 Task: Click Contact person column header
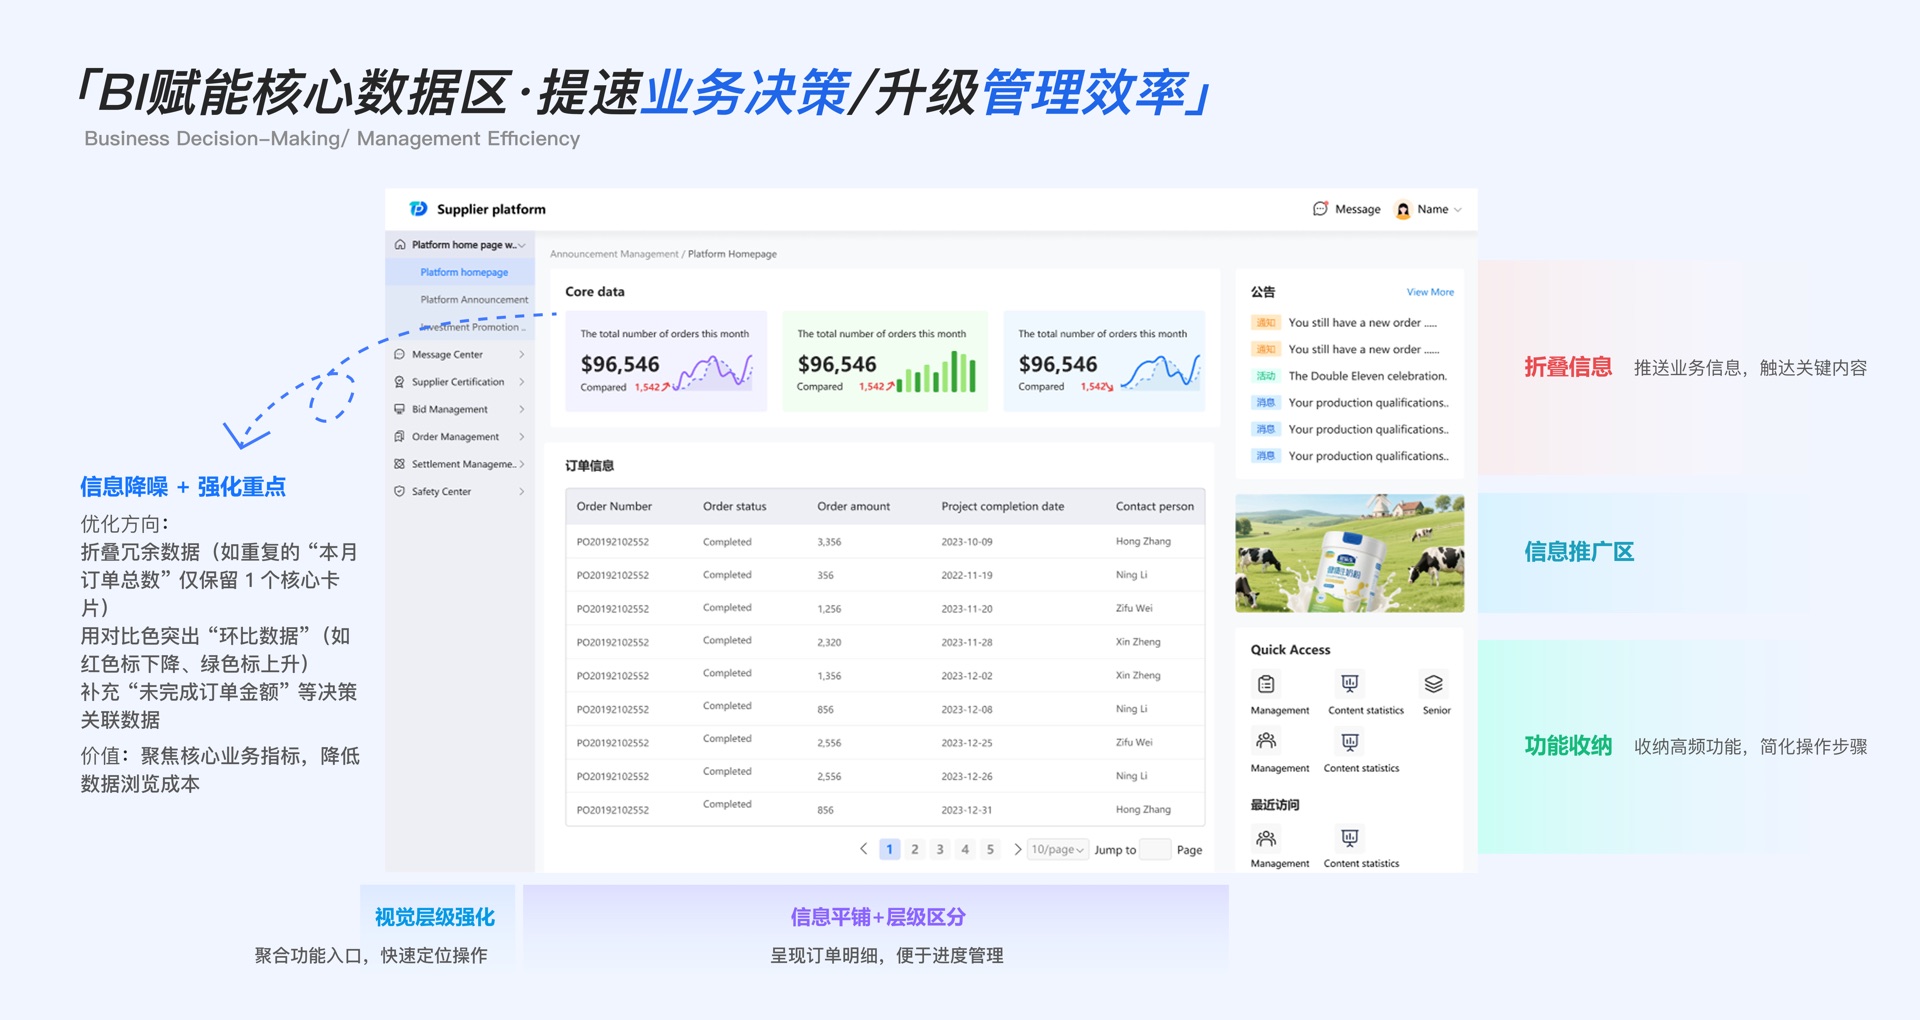click(x=1155, y=506)
